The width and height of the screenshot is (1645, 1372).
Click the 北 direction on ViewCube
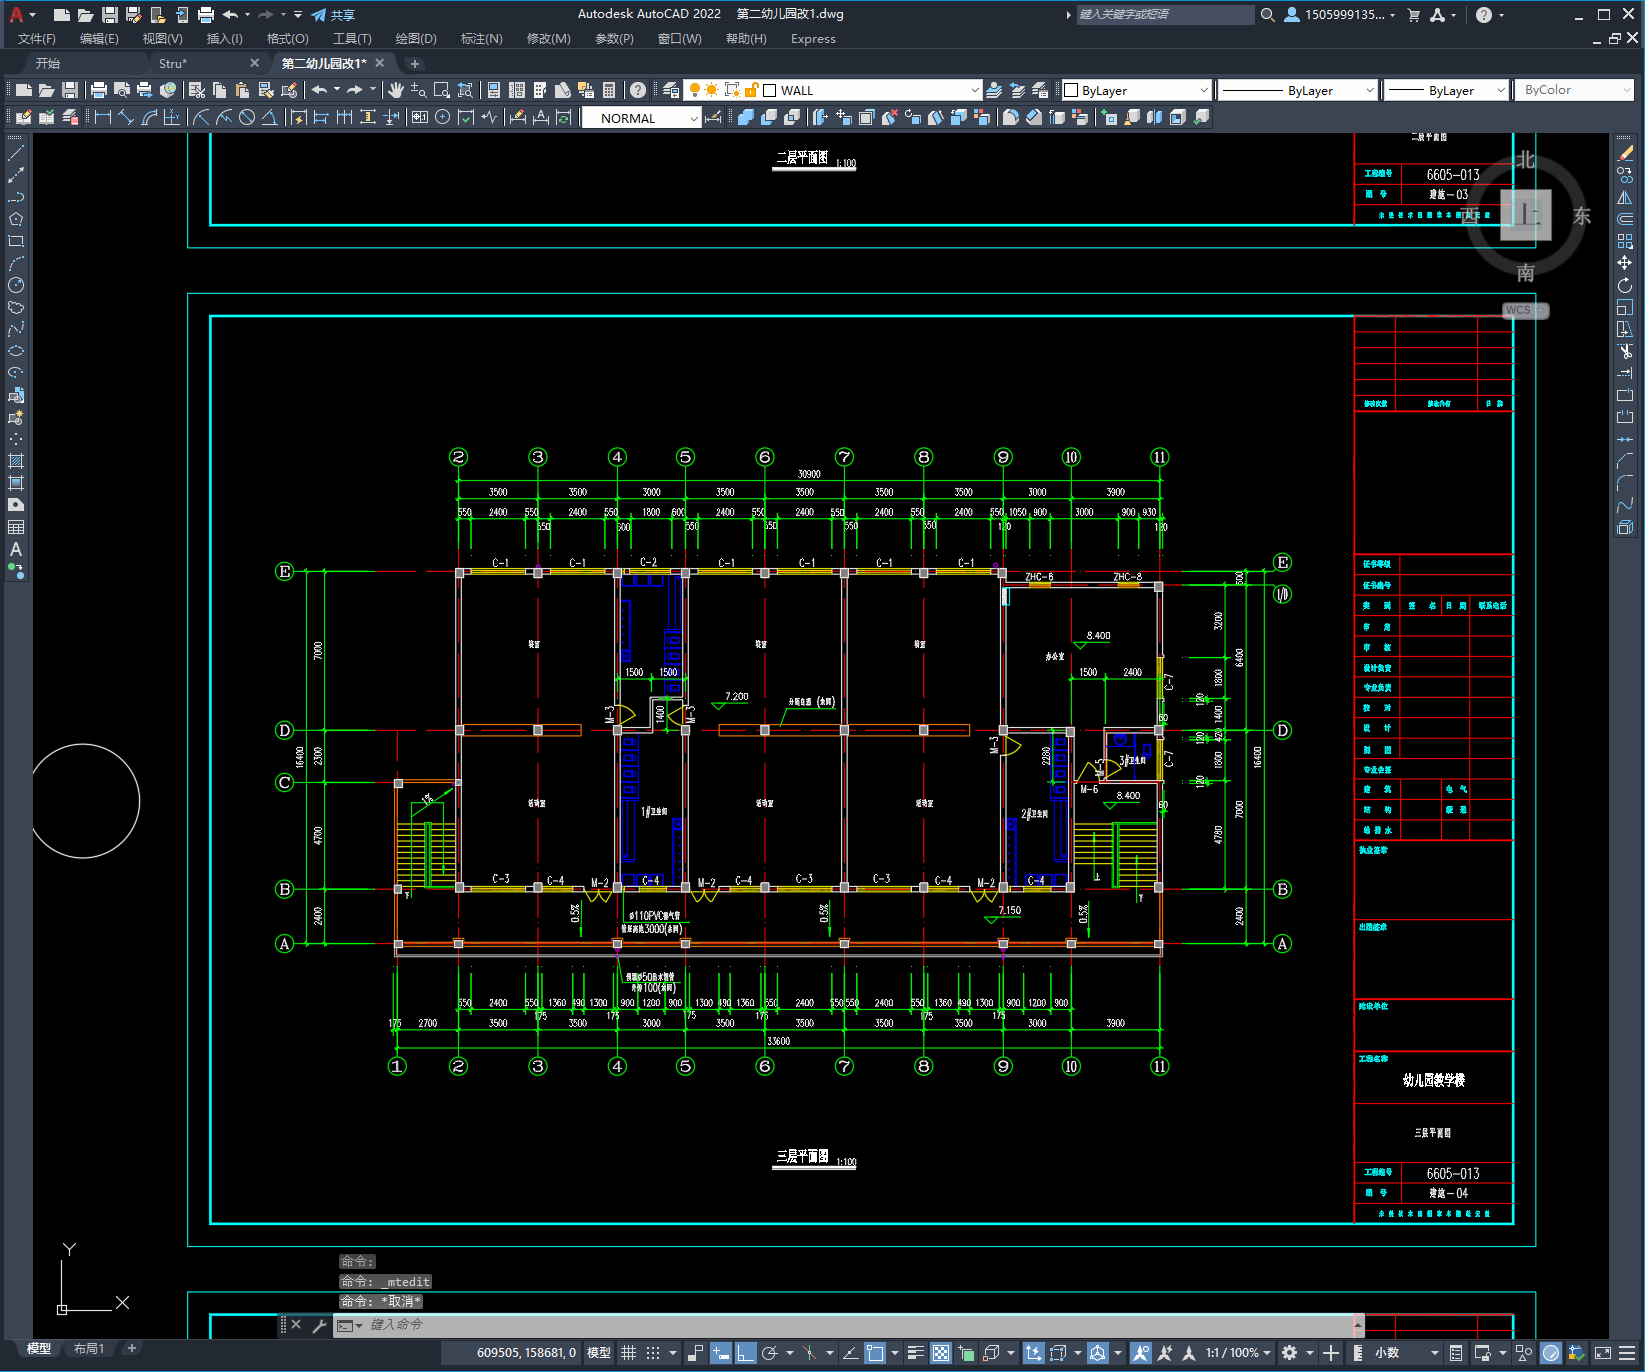(1525, 160)
